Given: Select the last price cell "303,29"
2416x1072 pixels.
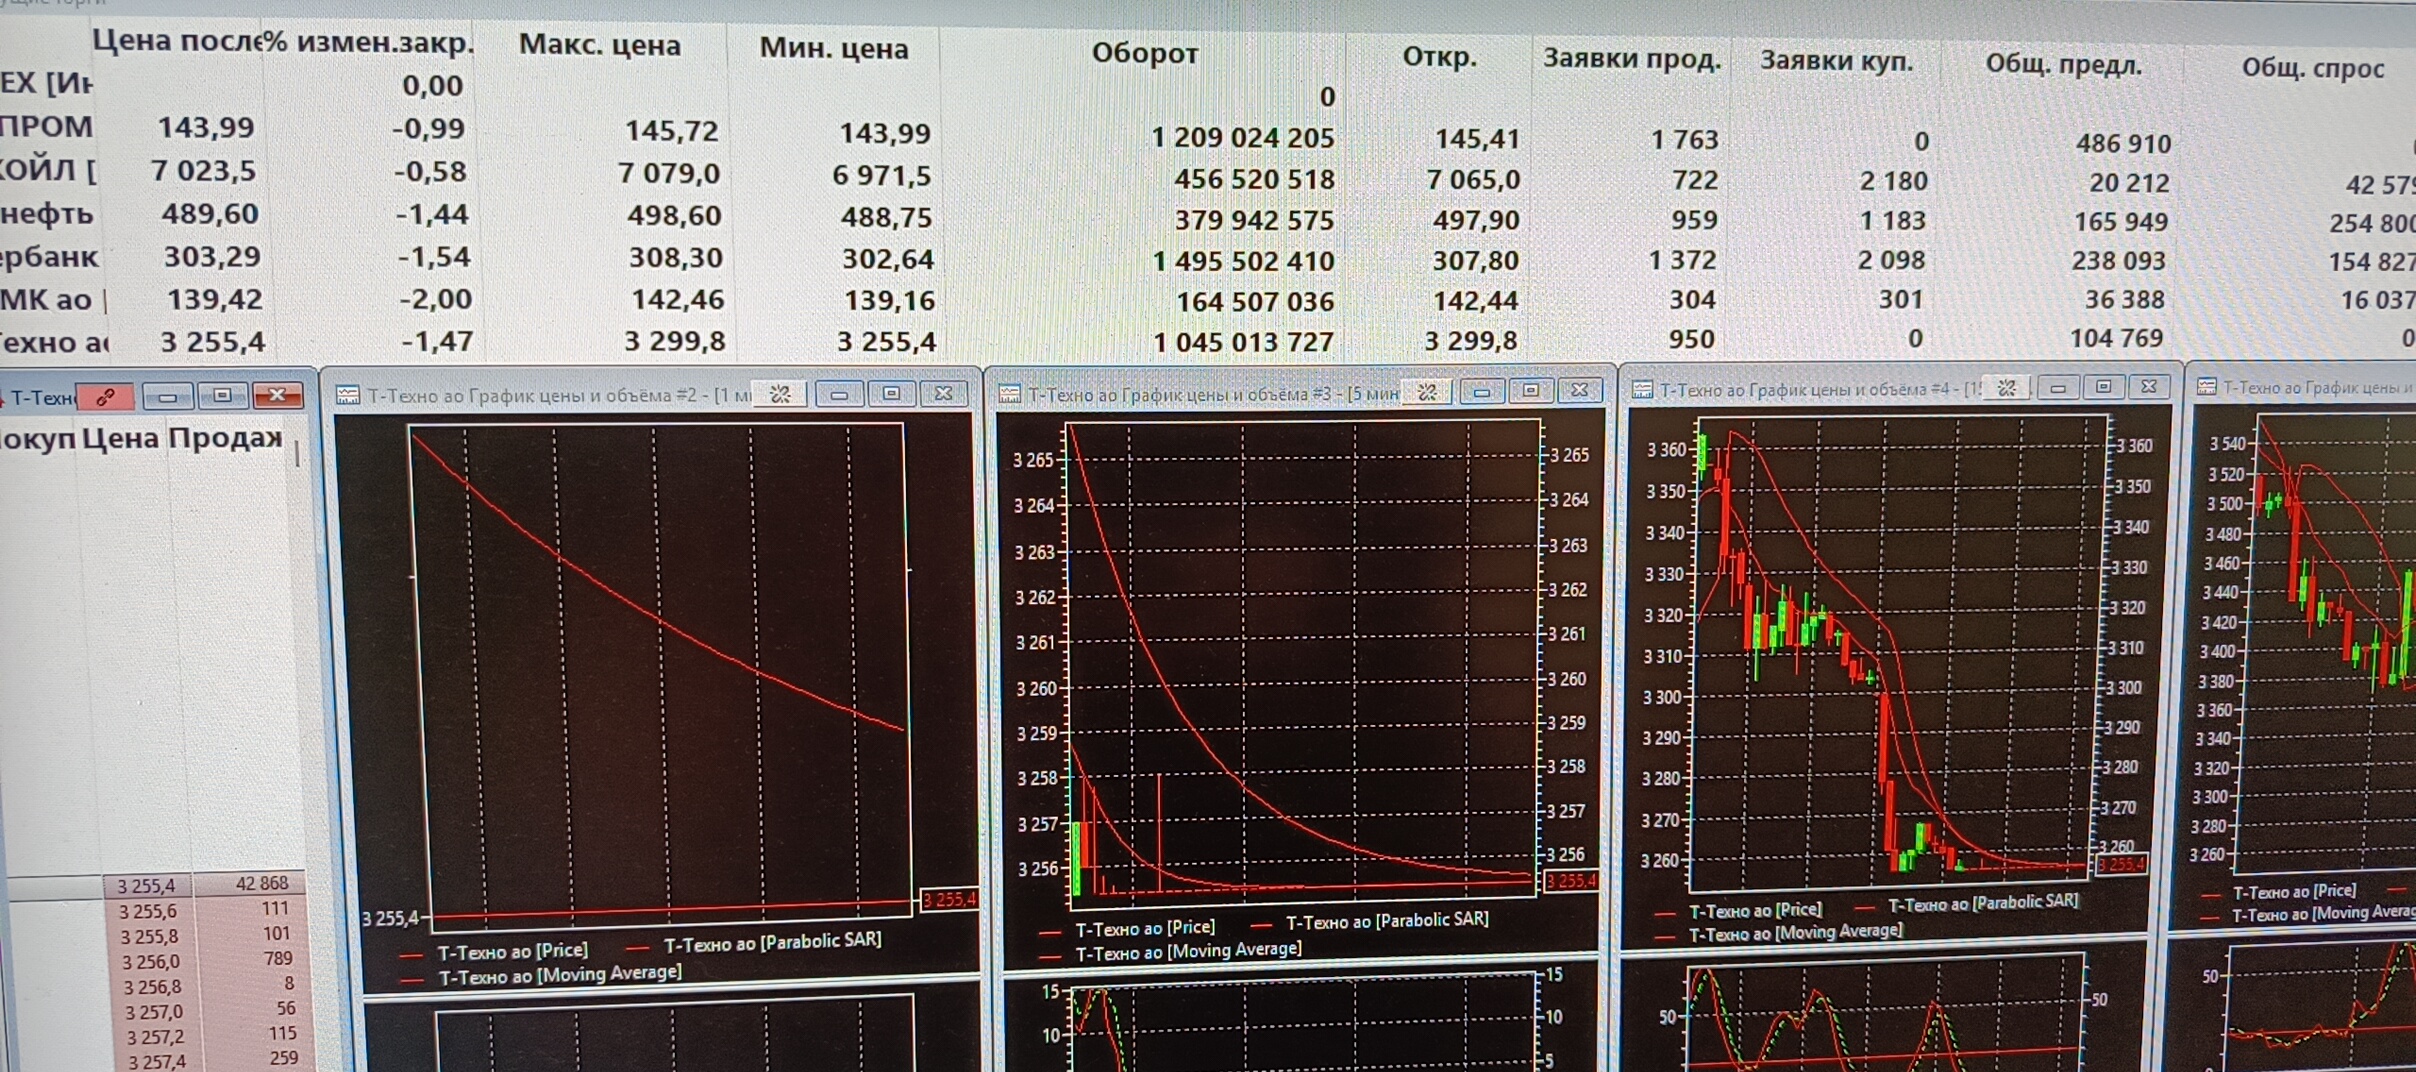Looking at the screenshot, I should pyautogui.click(x=212, y=257).
